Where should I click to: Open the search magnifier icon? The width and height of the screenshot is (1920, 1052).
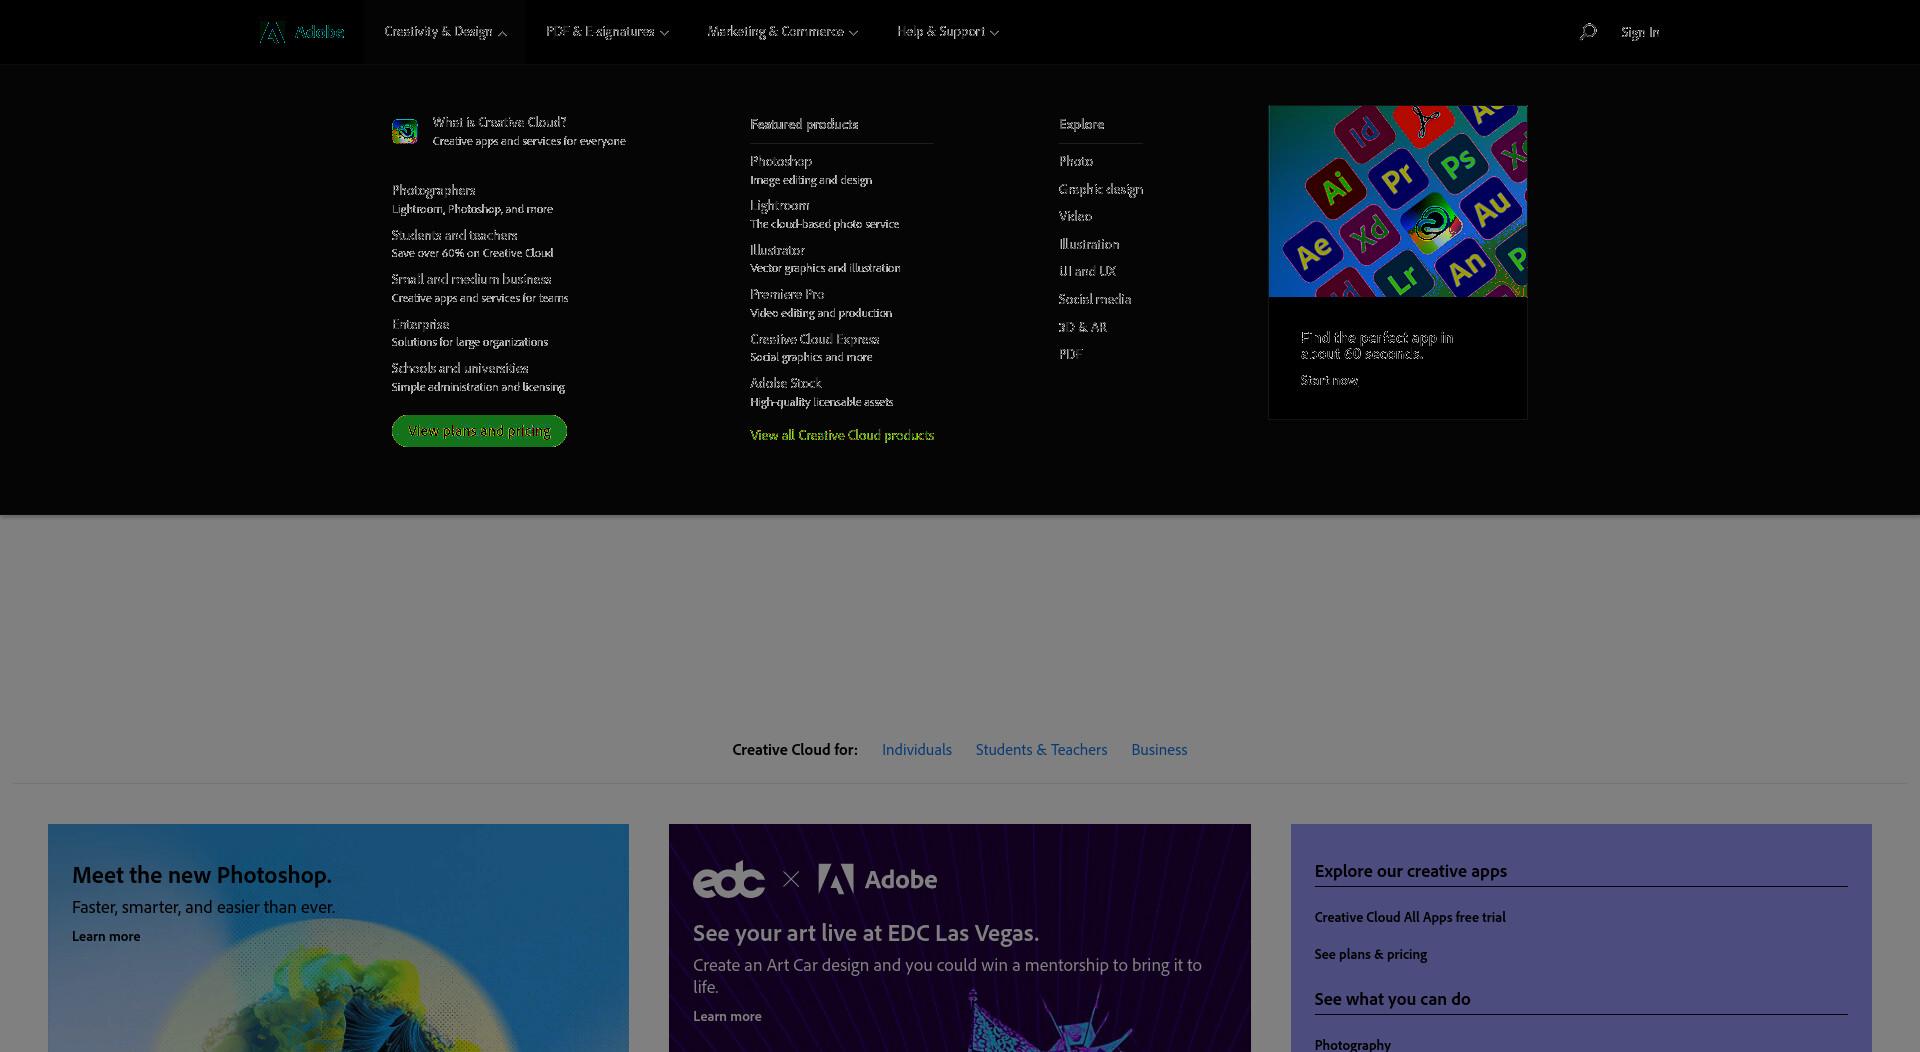pyautogui.click(x=1588, y=32)
